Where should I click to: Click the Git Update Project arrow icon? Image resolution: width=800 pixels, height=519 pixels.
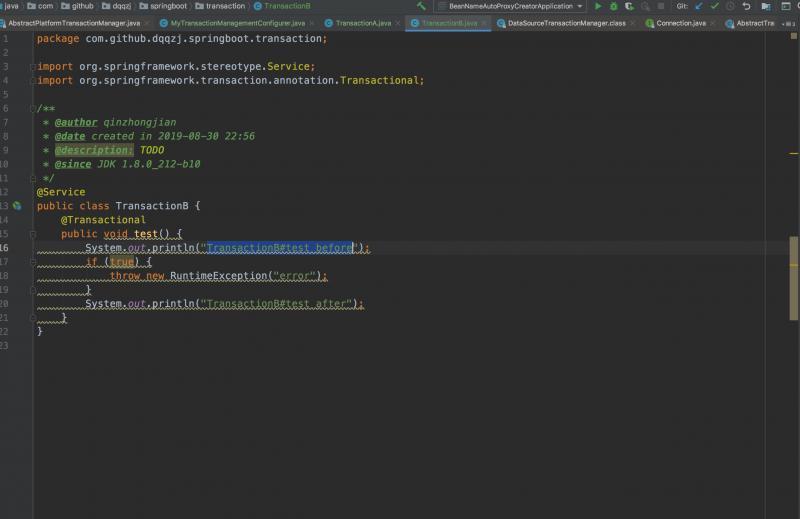pyautogui.click(x=698, y=6)
